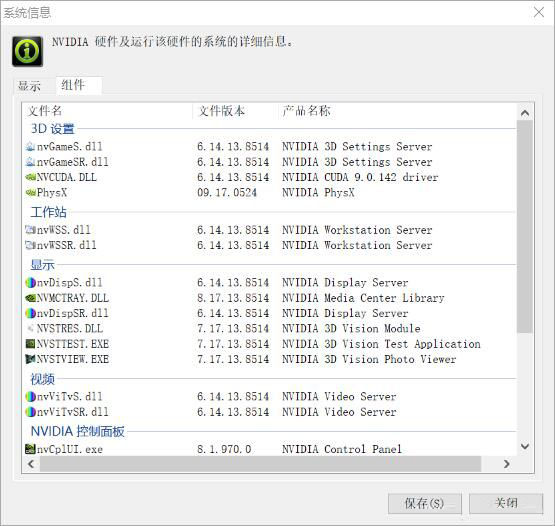This screenshot has height=526, width=555.
Task: Select the nvWSS.dll workstation icon
Action: (x=30, y=230)
